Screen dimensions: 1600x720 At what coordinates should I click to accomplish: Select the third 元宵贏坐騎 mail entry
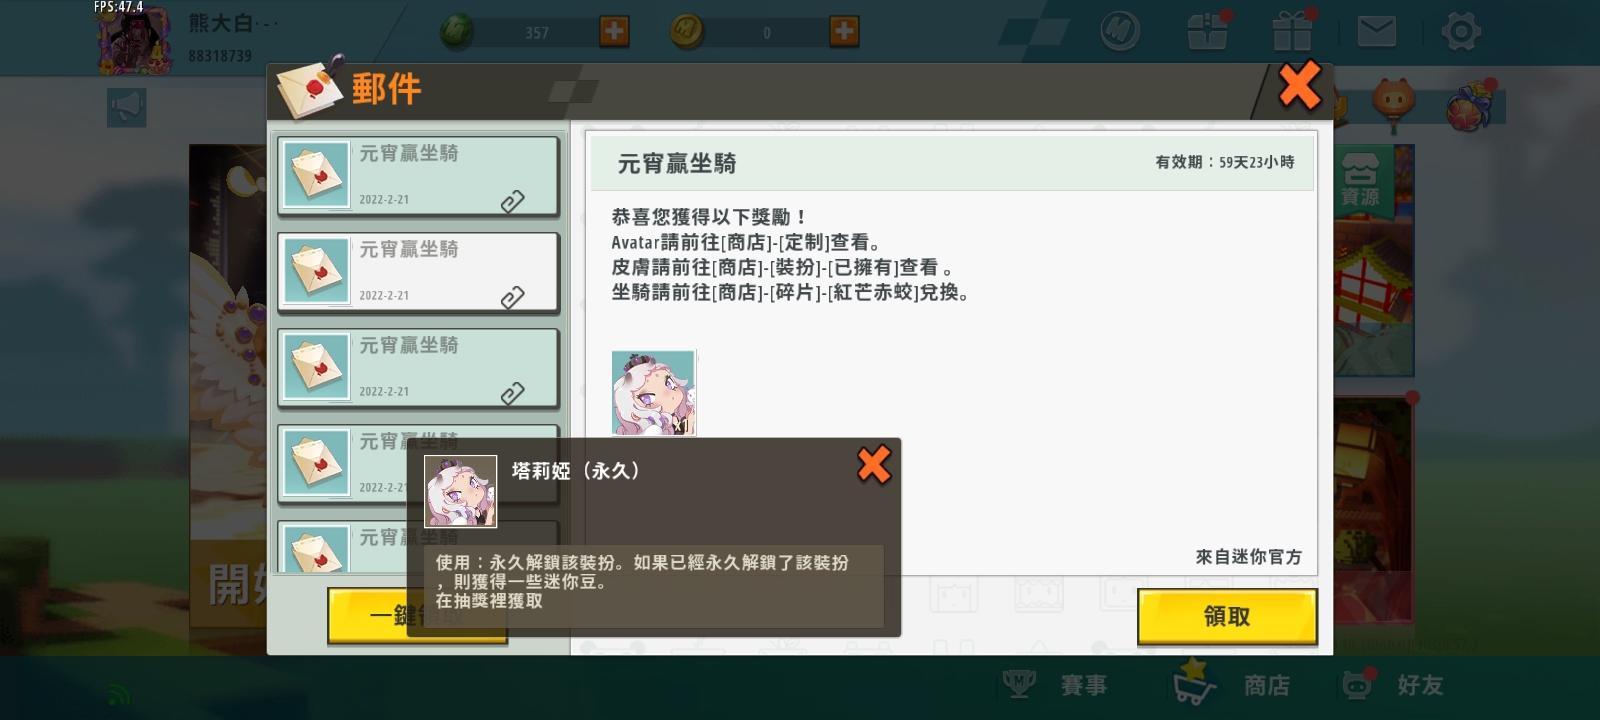click(x=418, y=368)
